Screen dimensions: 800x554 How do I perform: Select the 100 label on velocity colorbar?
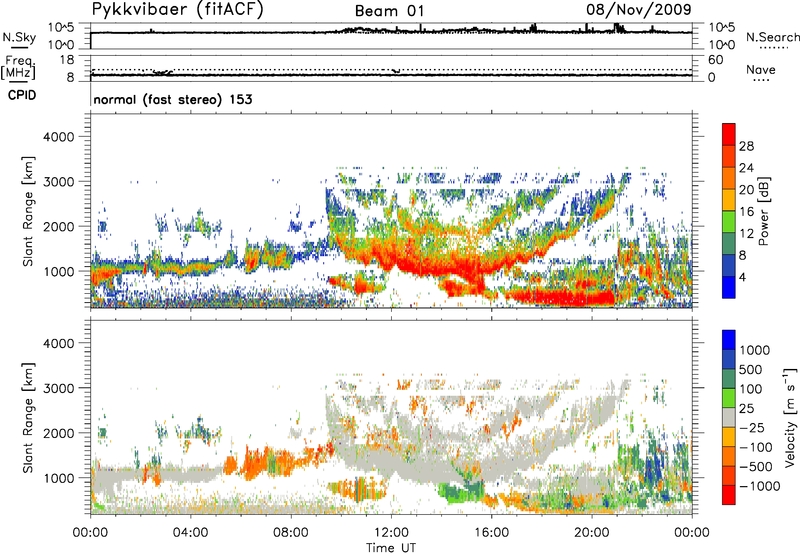pos(751,389)
